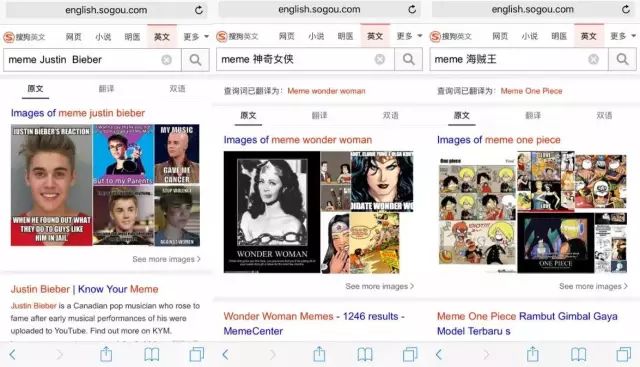Viewport: 640px width, 367px height.
Task: Open Images of meme justin bieber link
Action: (78, 113)
